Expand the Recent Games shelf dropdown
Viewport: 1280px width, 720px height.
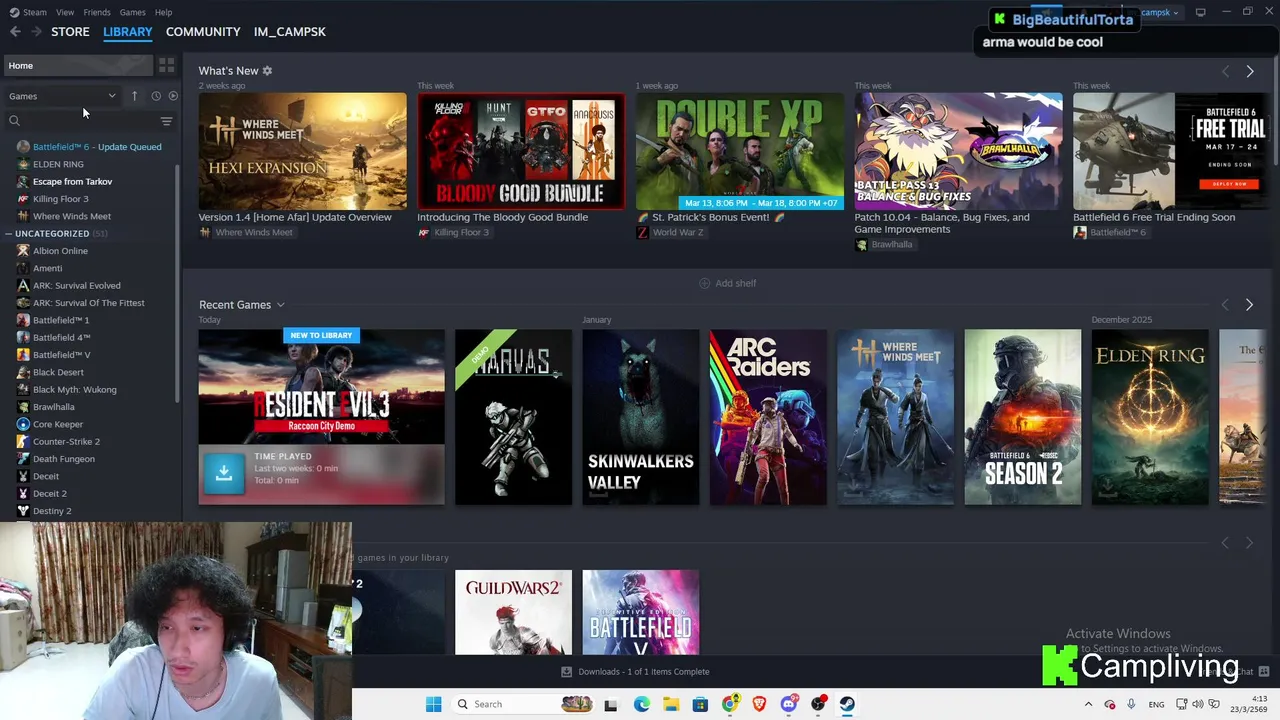point(280,305)
